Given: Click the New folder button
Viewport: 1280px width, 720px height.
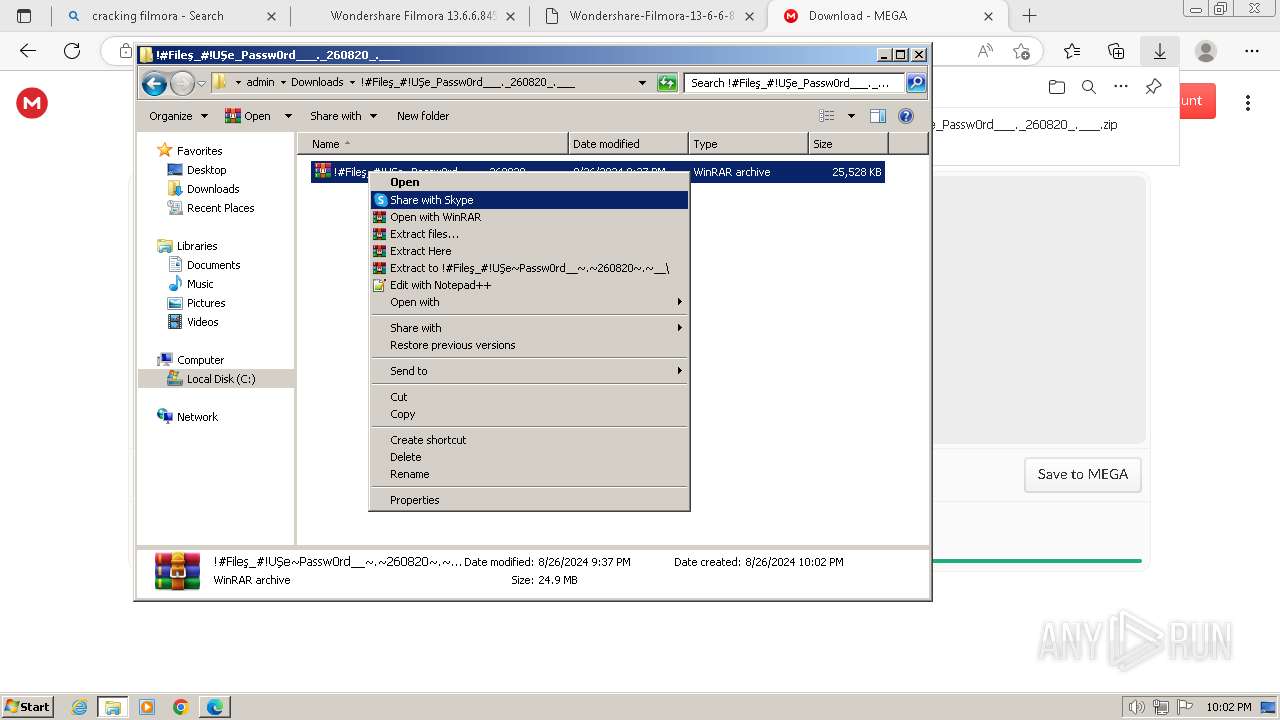Looking at the screenshot, I should click(x=423, y=116).
